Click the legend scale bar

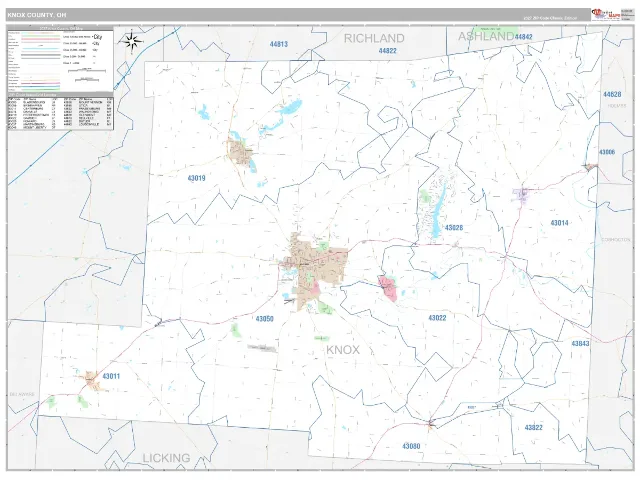click(x=87, y=70)
